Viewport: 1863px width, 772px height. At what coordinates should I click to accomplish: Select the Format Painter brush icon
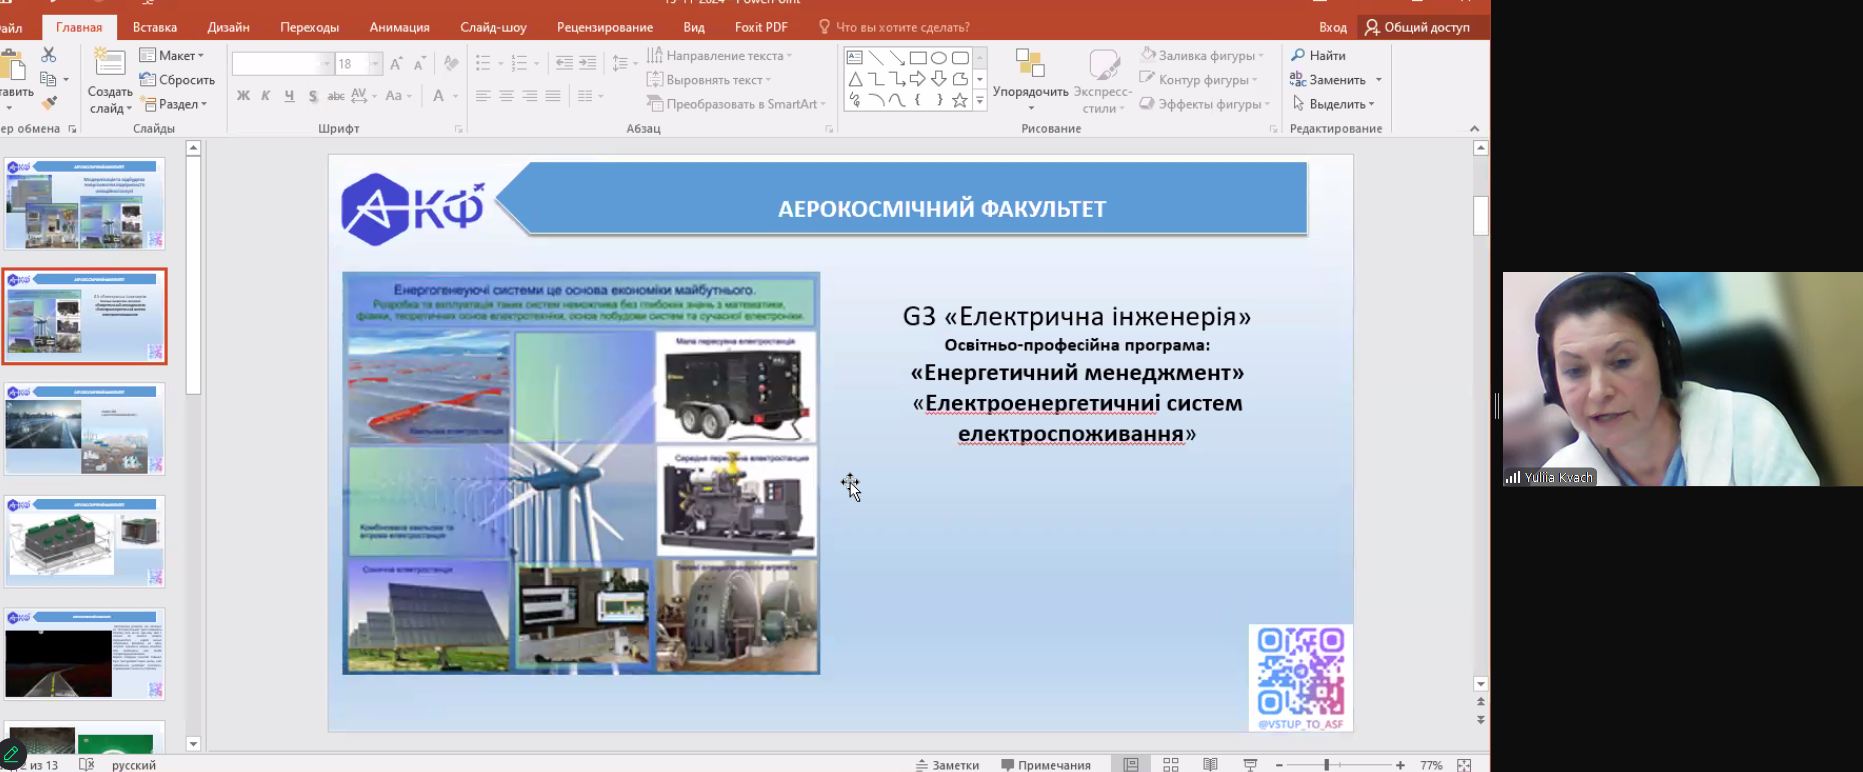pos(48,103)
